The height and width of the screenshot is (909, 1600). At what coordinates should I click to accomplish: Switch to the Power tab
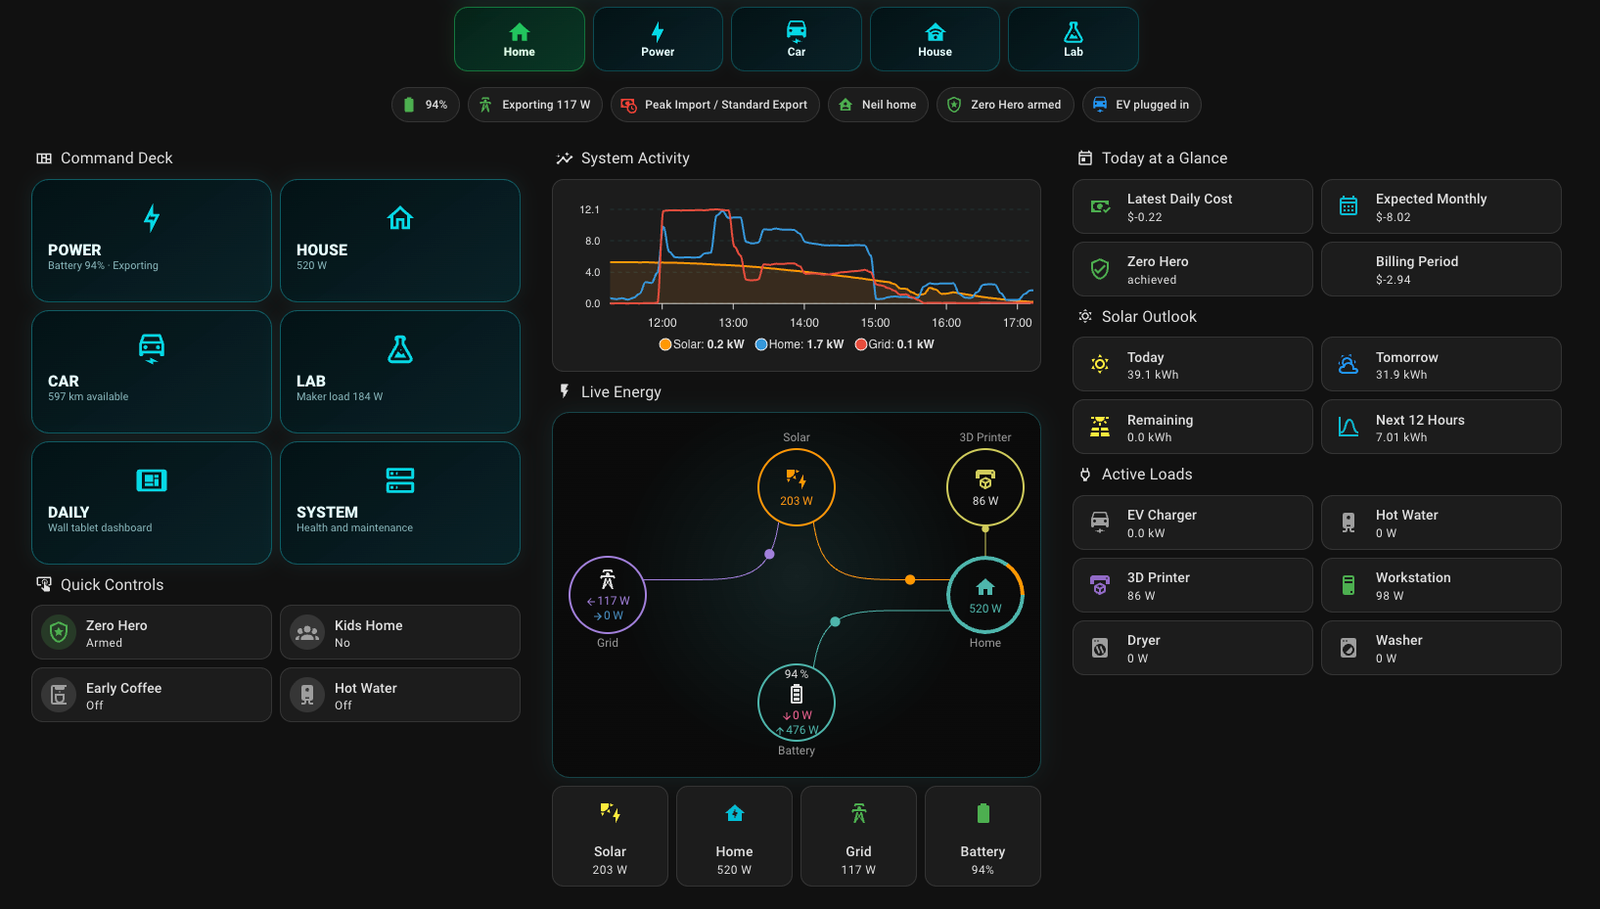(657, 39)
